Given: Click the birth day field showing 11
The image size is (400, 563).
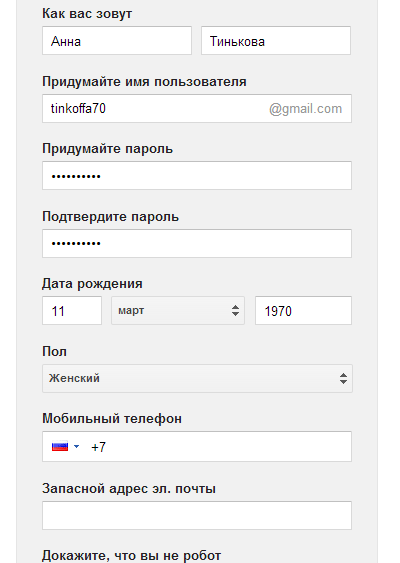Looking at the screenshot, I should 72,311.
